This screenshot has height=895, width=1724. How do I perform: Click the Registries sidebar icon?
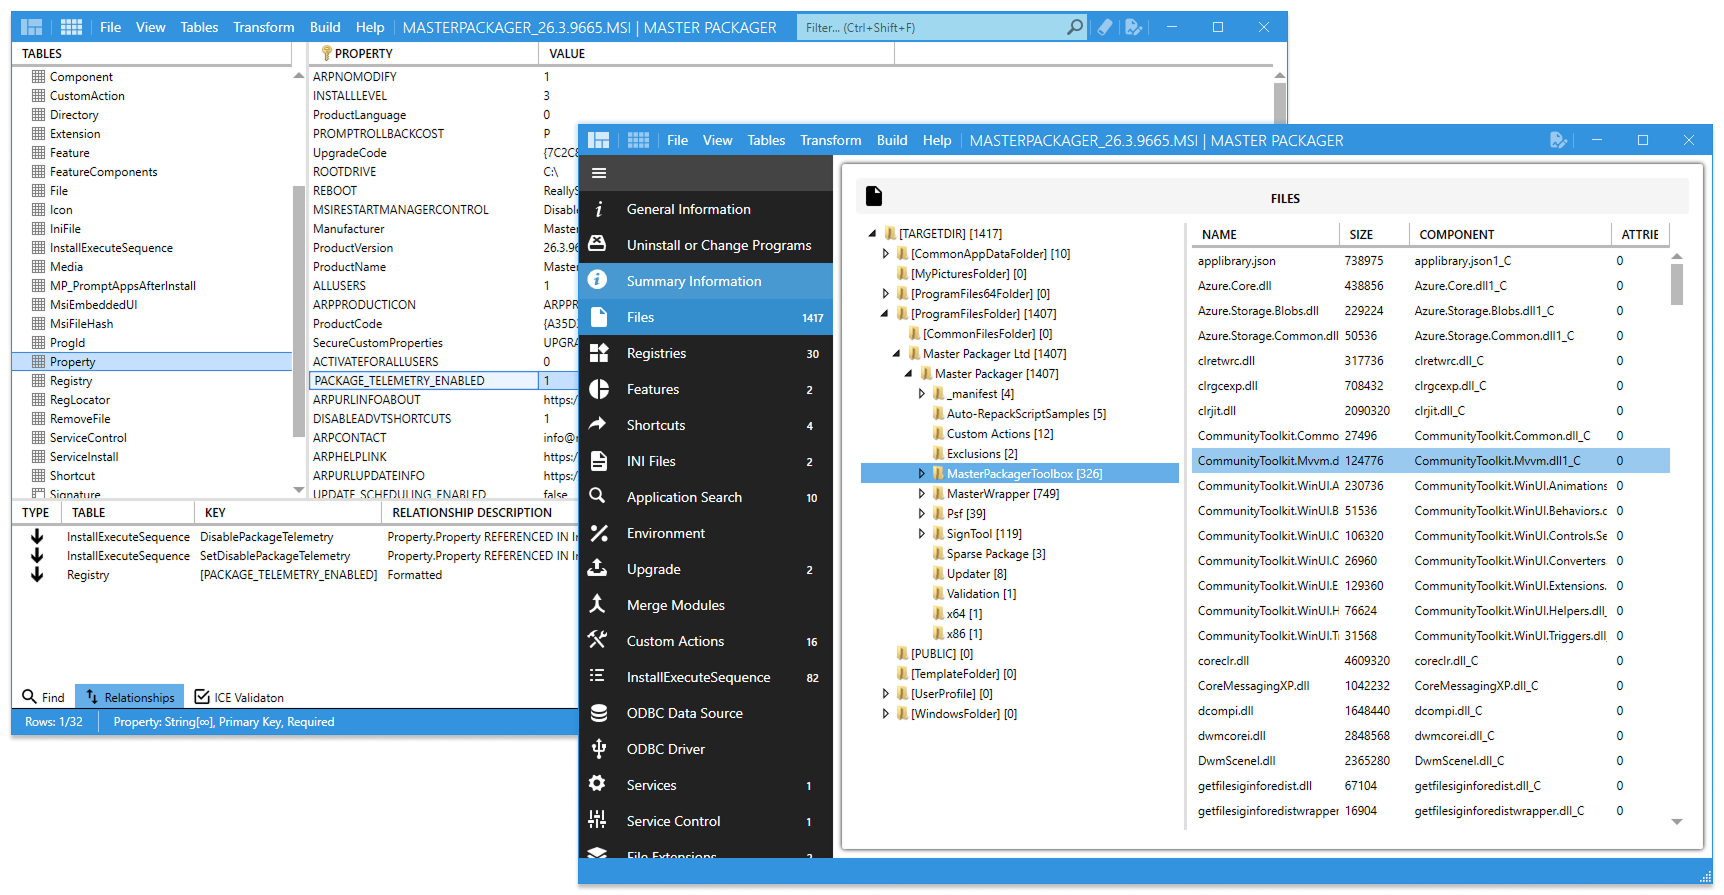[x=598, y=352]
